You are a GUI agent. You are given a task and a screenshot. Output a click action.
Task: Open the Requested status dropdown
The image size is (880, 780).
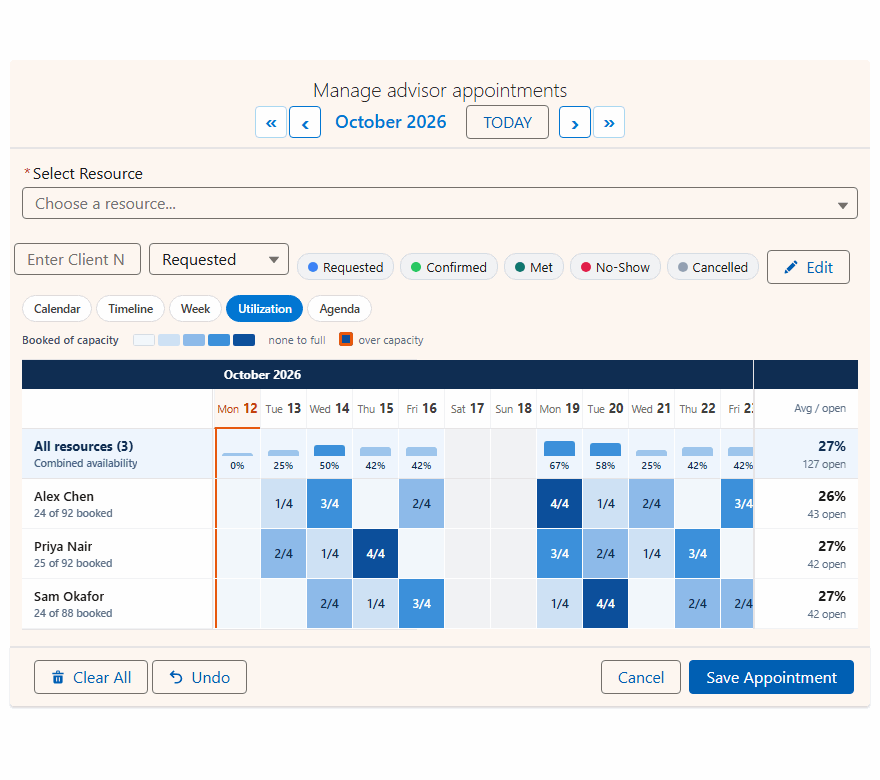(219, 259)
